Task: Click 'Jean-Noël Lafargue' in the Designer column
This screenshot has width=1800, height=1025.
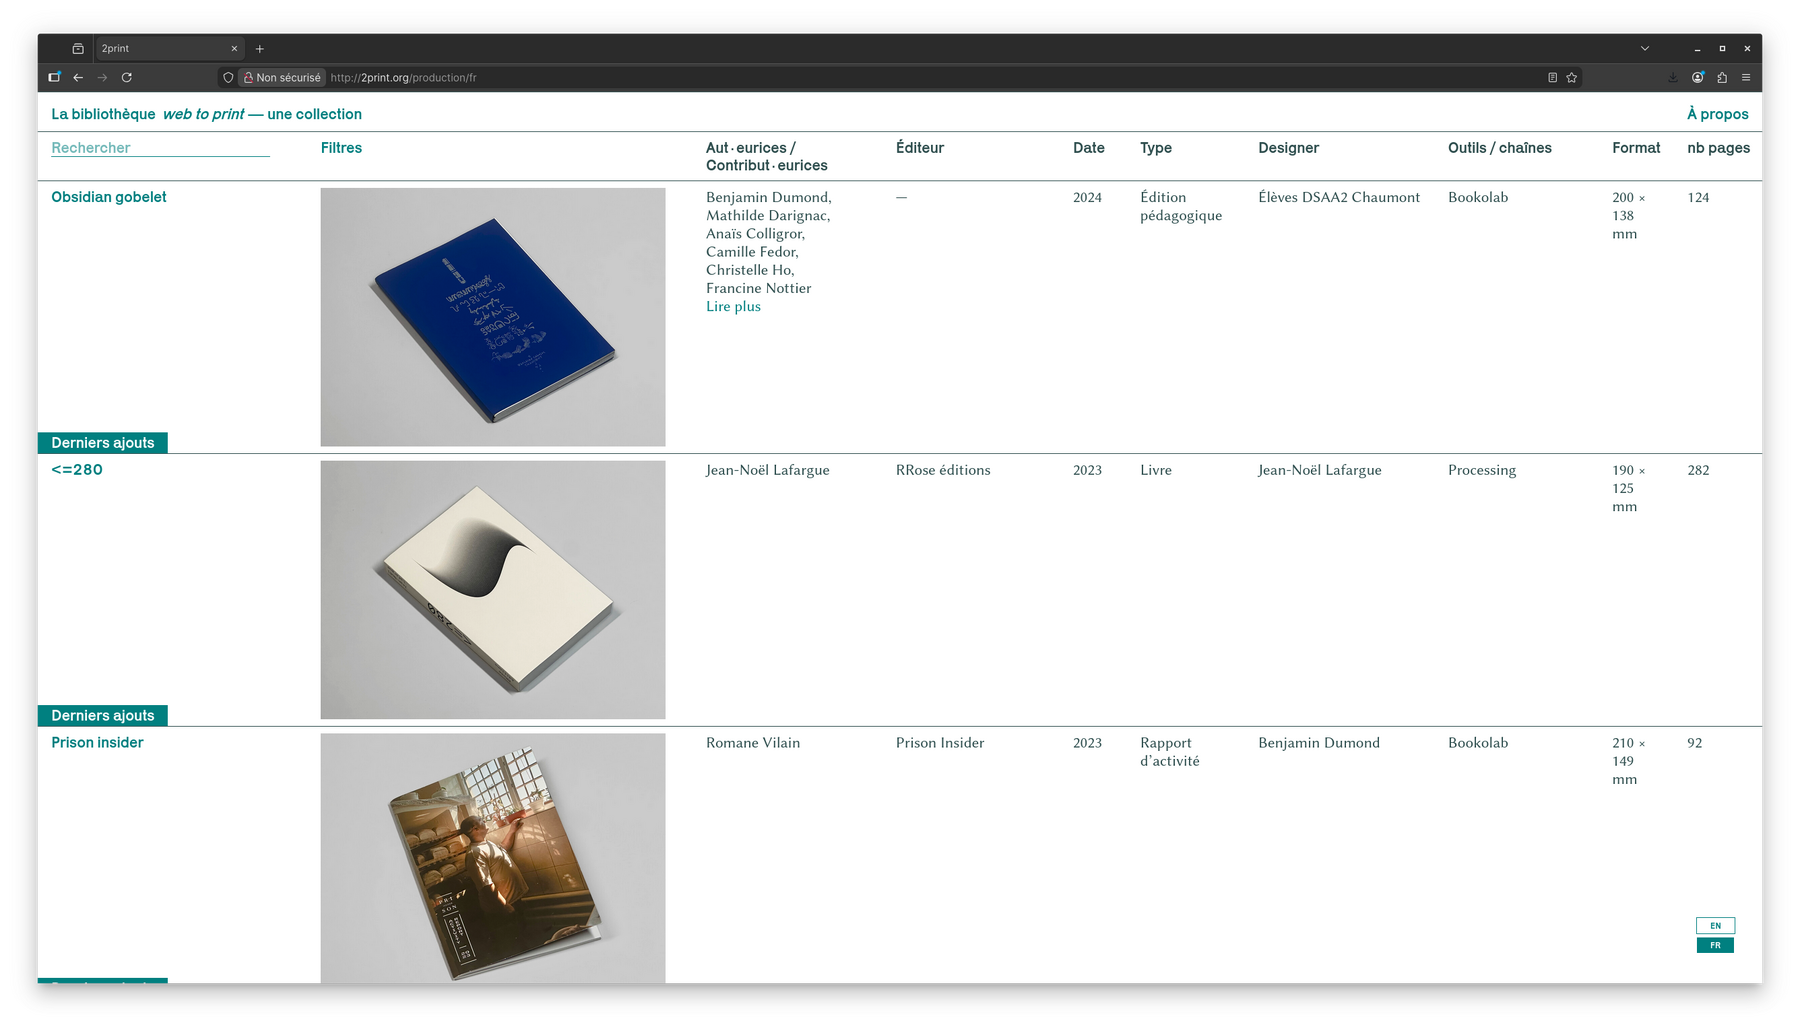Action: pyautogui.click(x=1320, y=470)
